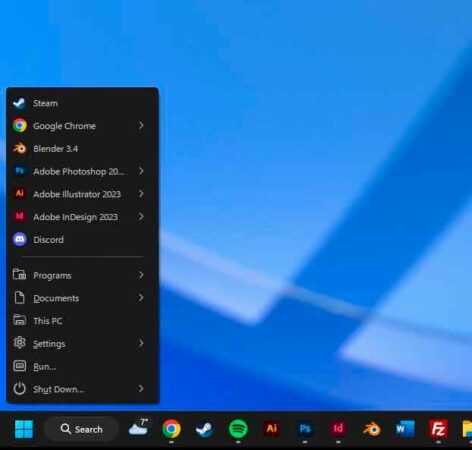Select the Google Chrome menu entry
The width and height of the screenshot is (472, 450).
coord(82,126)
